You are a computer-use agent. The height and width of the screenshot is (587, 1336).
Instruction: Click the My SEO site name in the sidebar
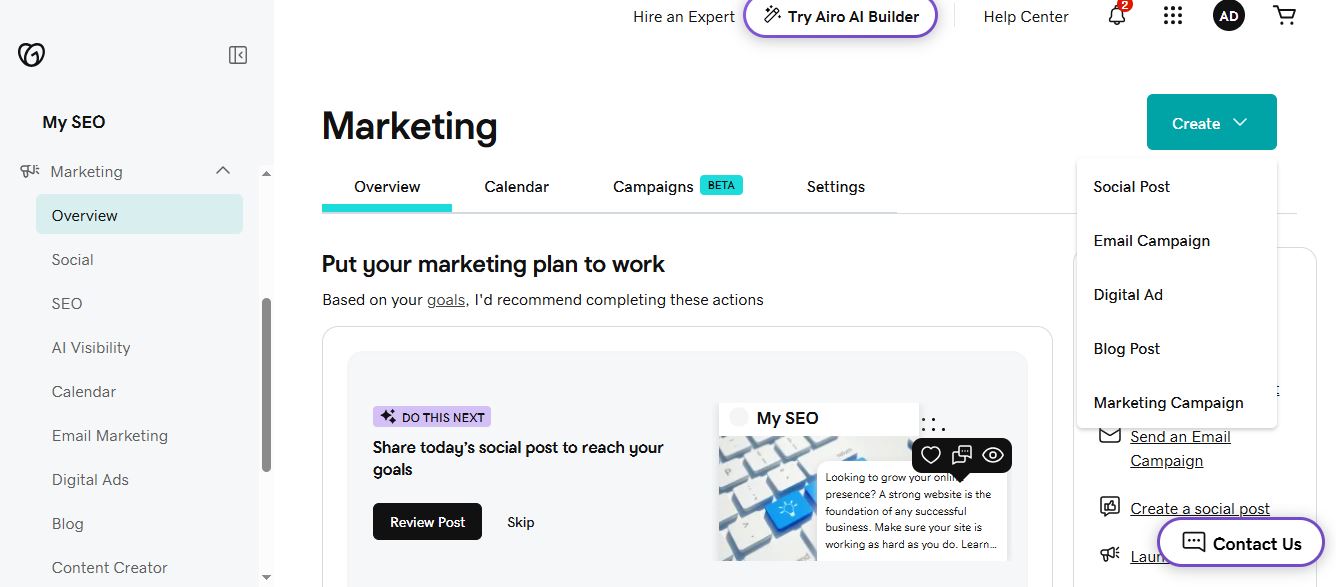tap(74, 122)
